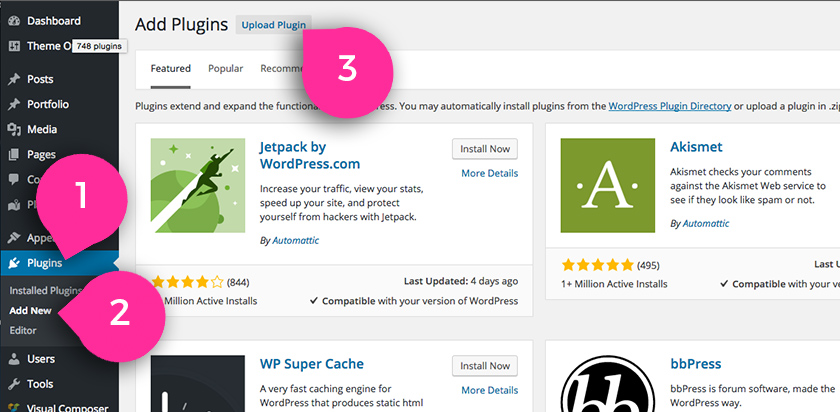Select Add New under Plugins

coord(31,311)
